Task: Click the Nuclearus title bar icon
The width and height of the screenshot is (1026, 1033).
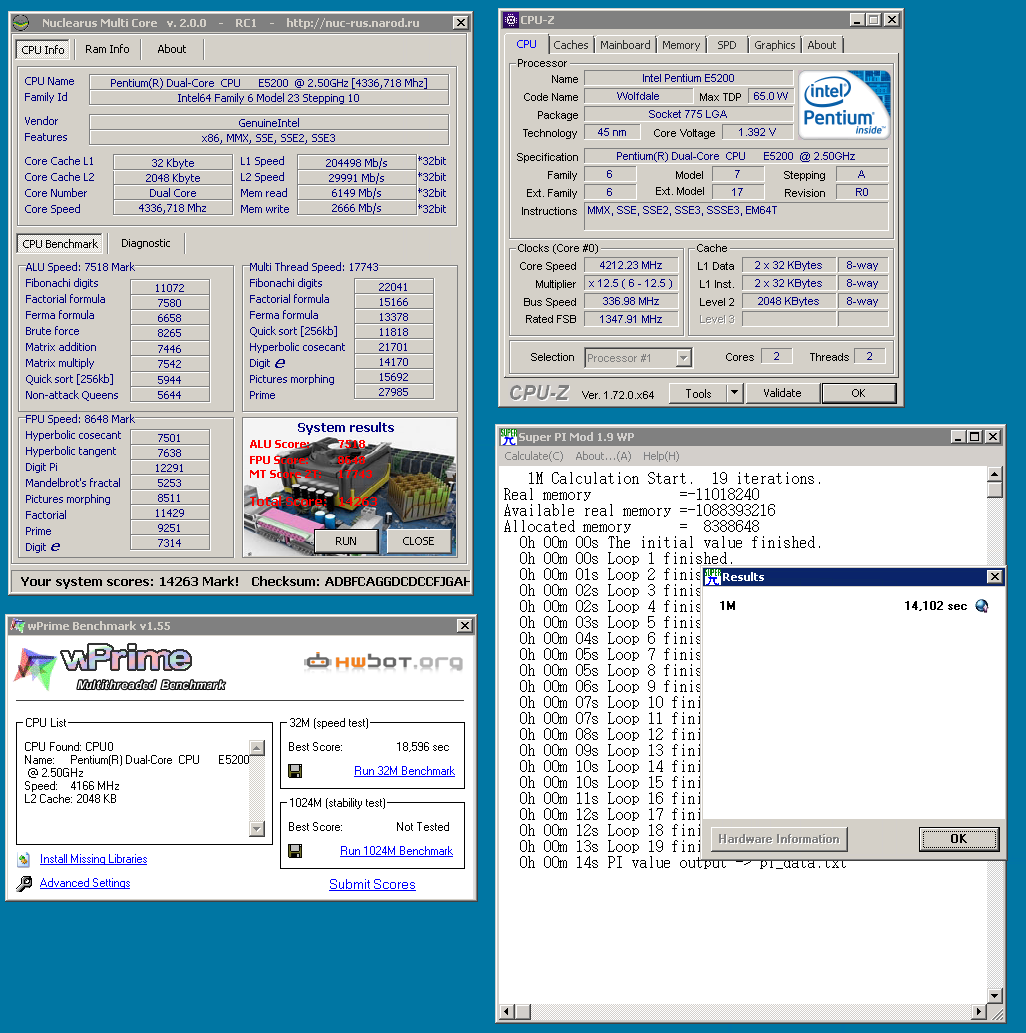Action: pyautogui.click(x=22, y=22)
